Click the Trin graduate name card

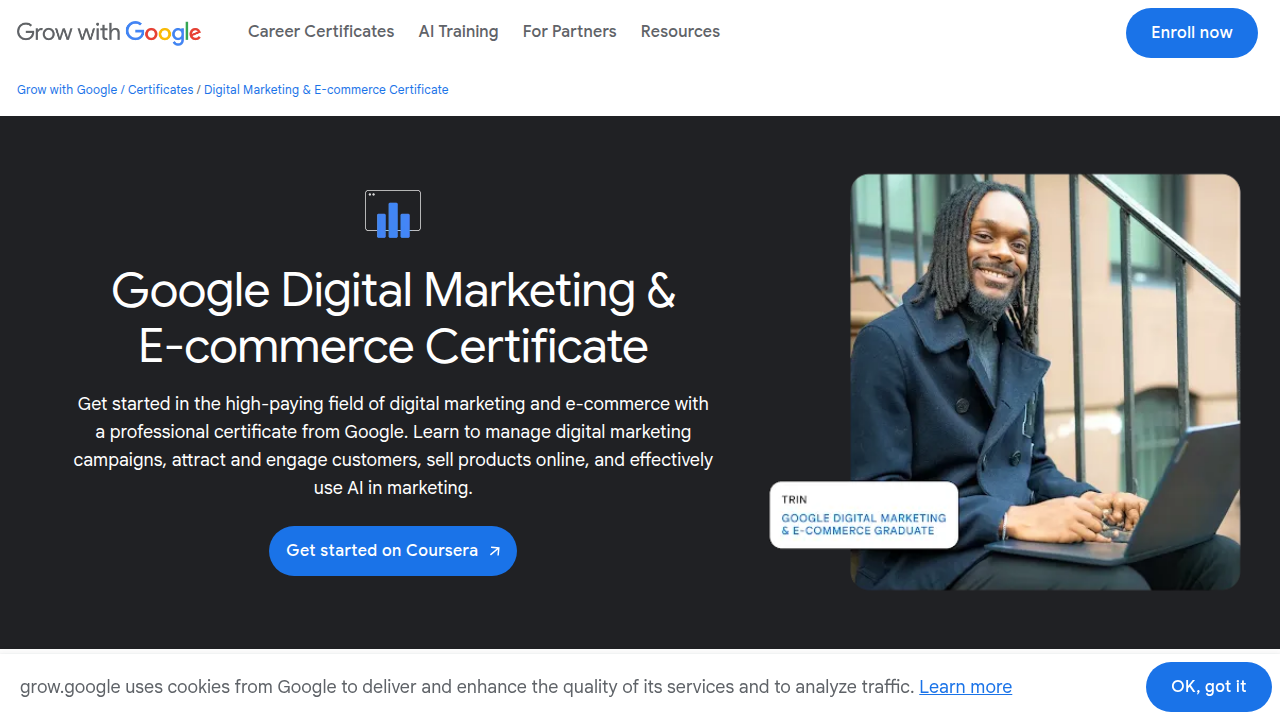864,515
